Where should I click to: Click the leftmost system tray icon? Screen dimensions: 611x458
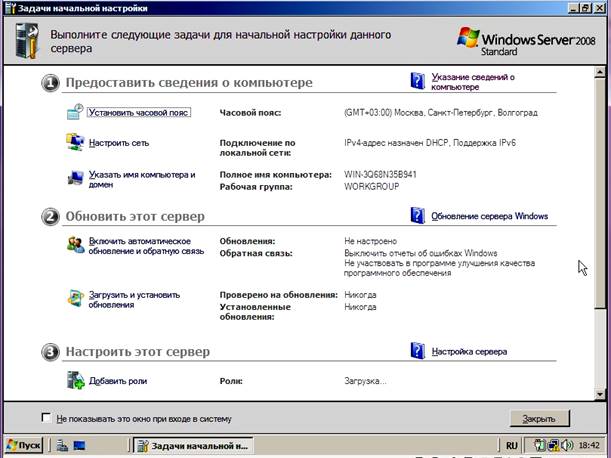click(539, 445)
